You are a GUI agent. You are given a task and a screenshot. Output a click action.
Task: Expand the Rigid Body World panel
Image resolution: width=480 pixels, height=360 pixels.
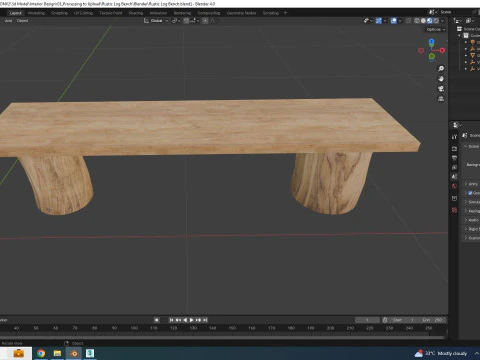pos(466,229)
